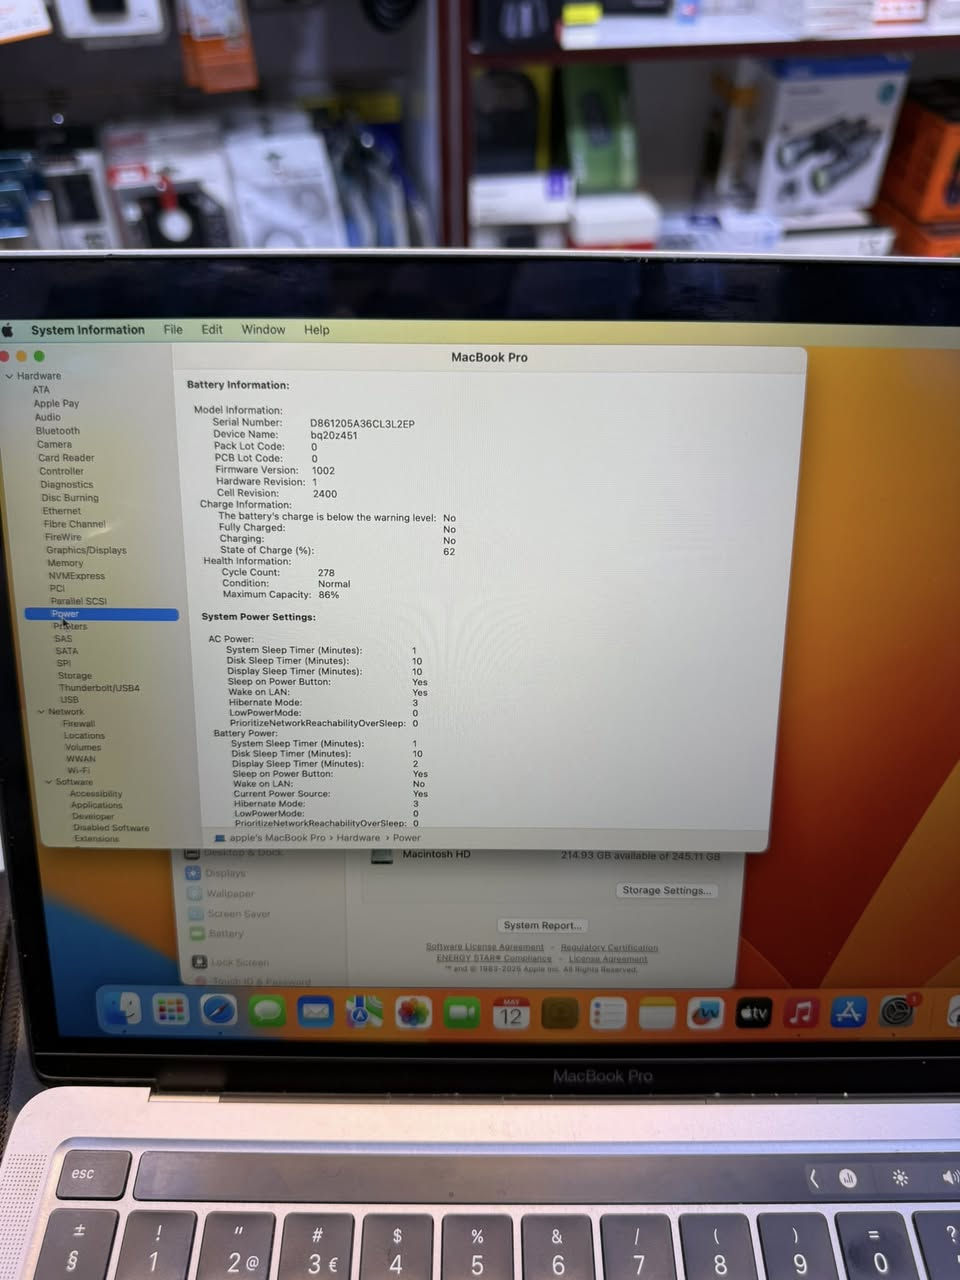Image resolution: width=960 pixels, height=1280 pixels.
Task: Click Wallpaper icon in System Settings sidebar
Action: point(193,893)
